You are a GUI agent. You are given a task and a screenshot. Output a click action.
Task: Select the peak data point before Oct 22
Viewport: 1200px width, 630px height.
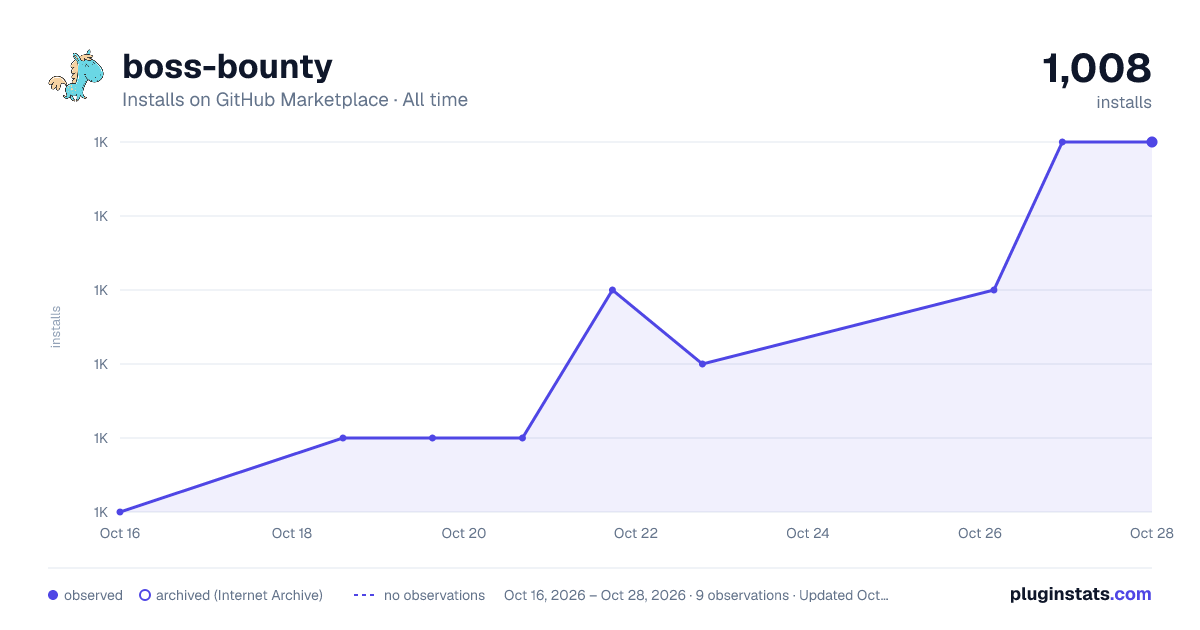click(612, 290)
